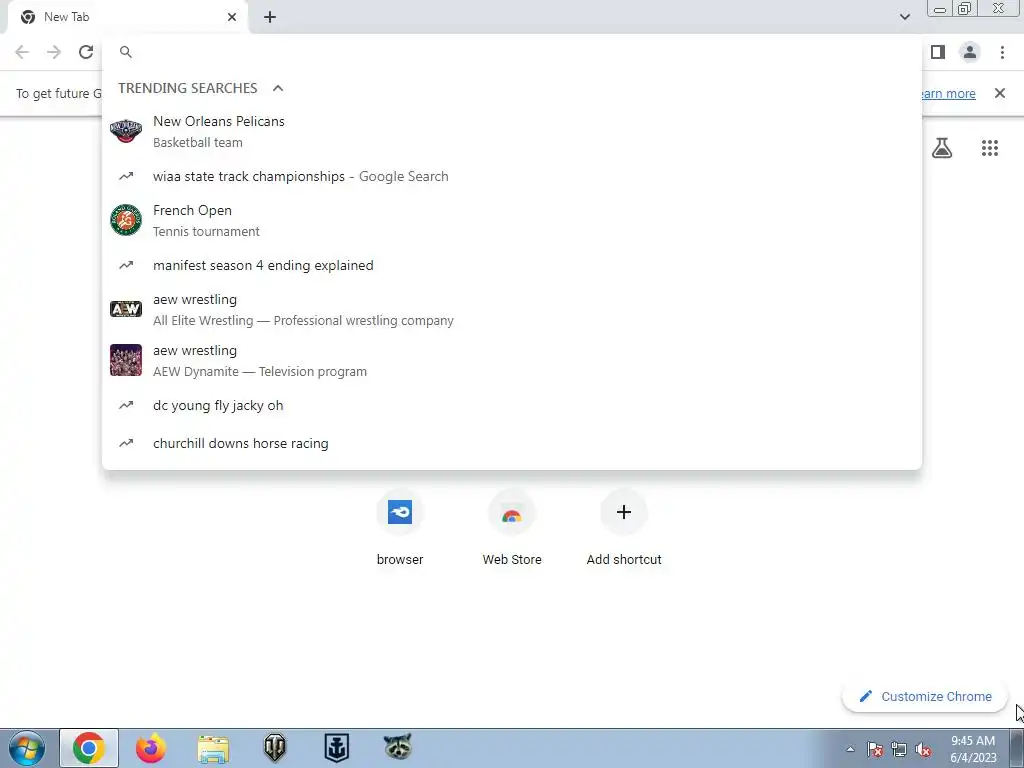Click the trending arrow icon beside churchill downs
The image size is (1024, 768).
coord(126,443)
